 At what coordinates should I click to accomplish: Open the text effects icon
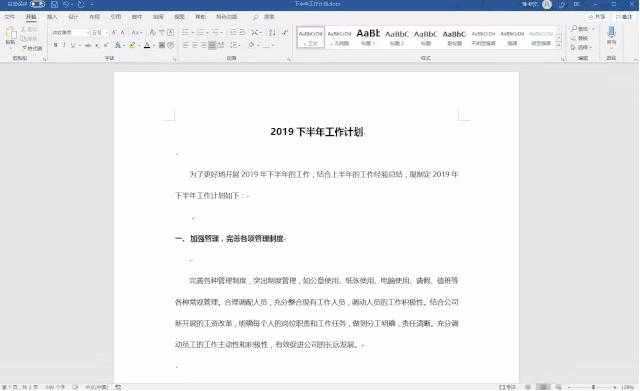click(x=118, y=45)
